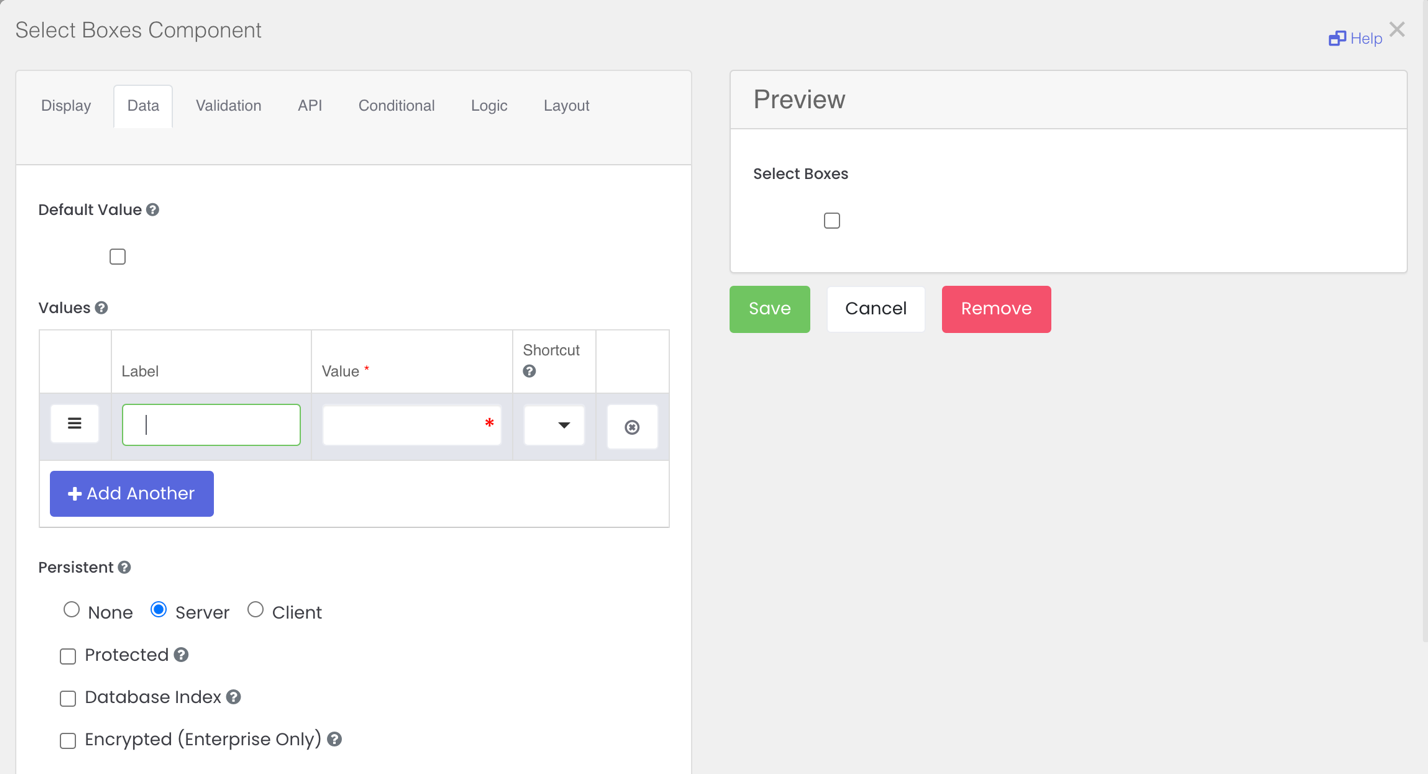
Task: Click the Default Value help icon
Action: (x=153, y=210)
